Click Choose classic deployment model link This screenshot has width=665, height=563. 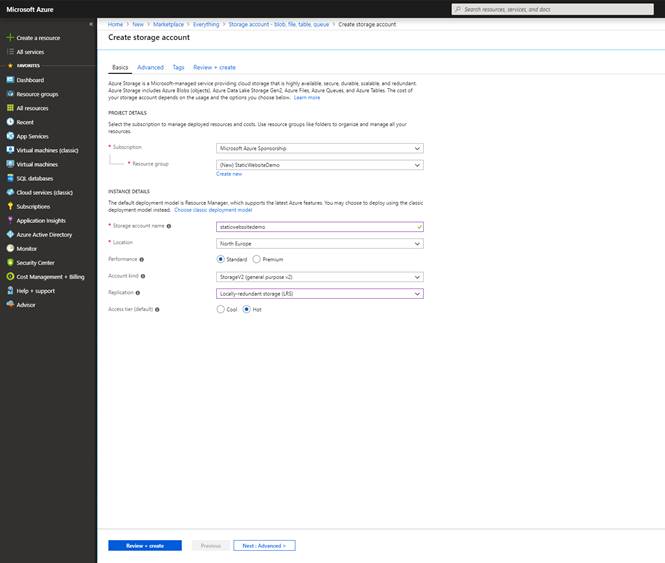(x=213, y=210)
